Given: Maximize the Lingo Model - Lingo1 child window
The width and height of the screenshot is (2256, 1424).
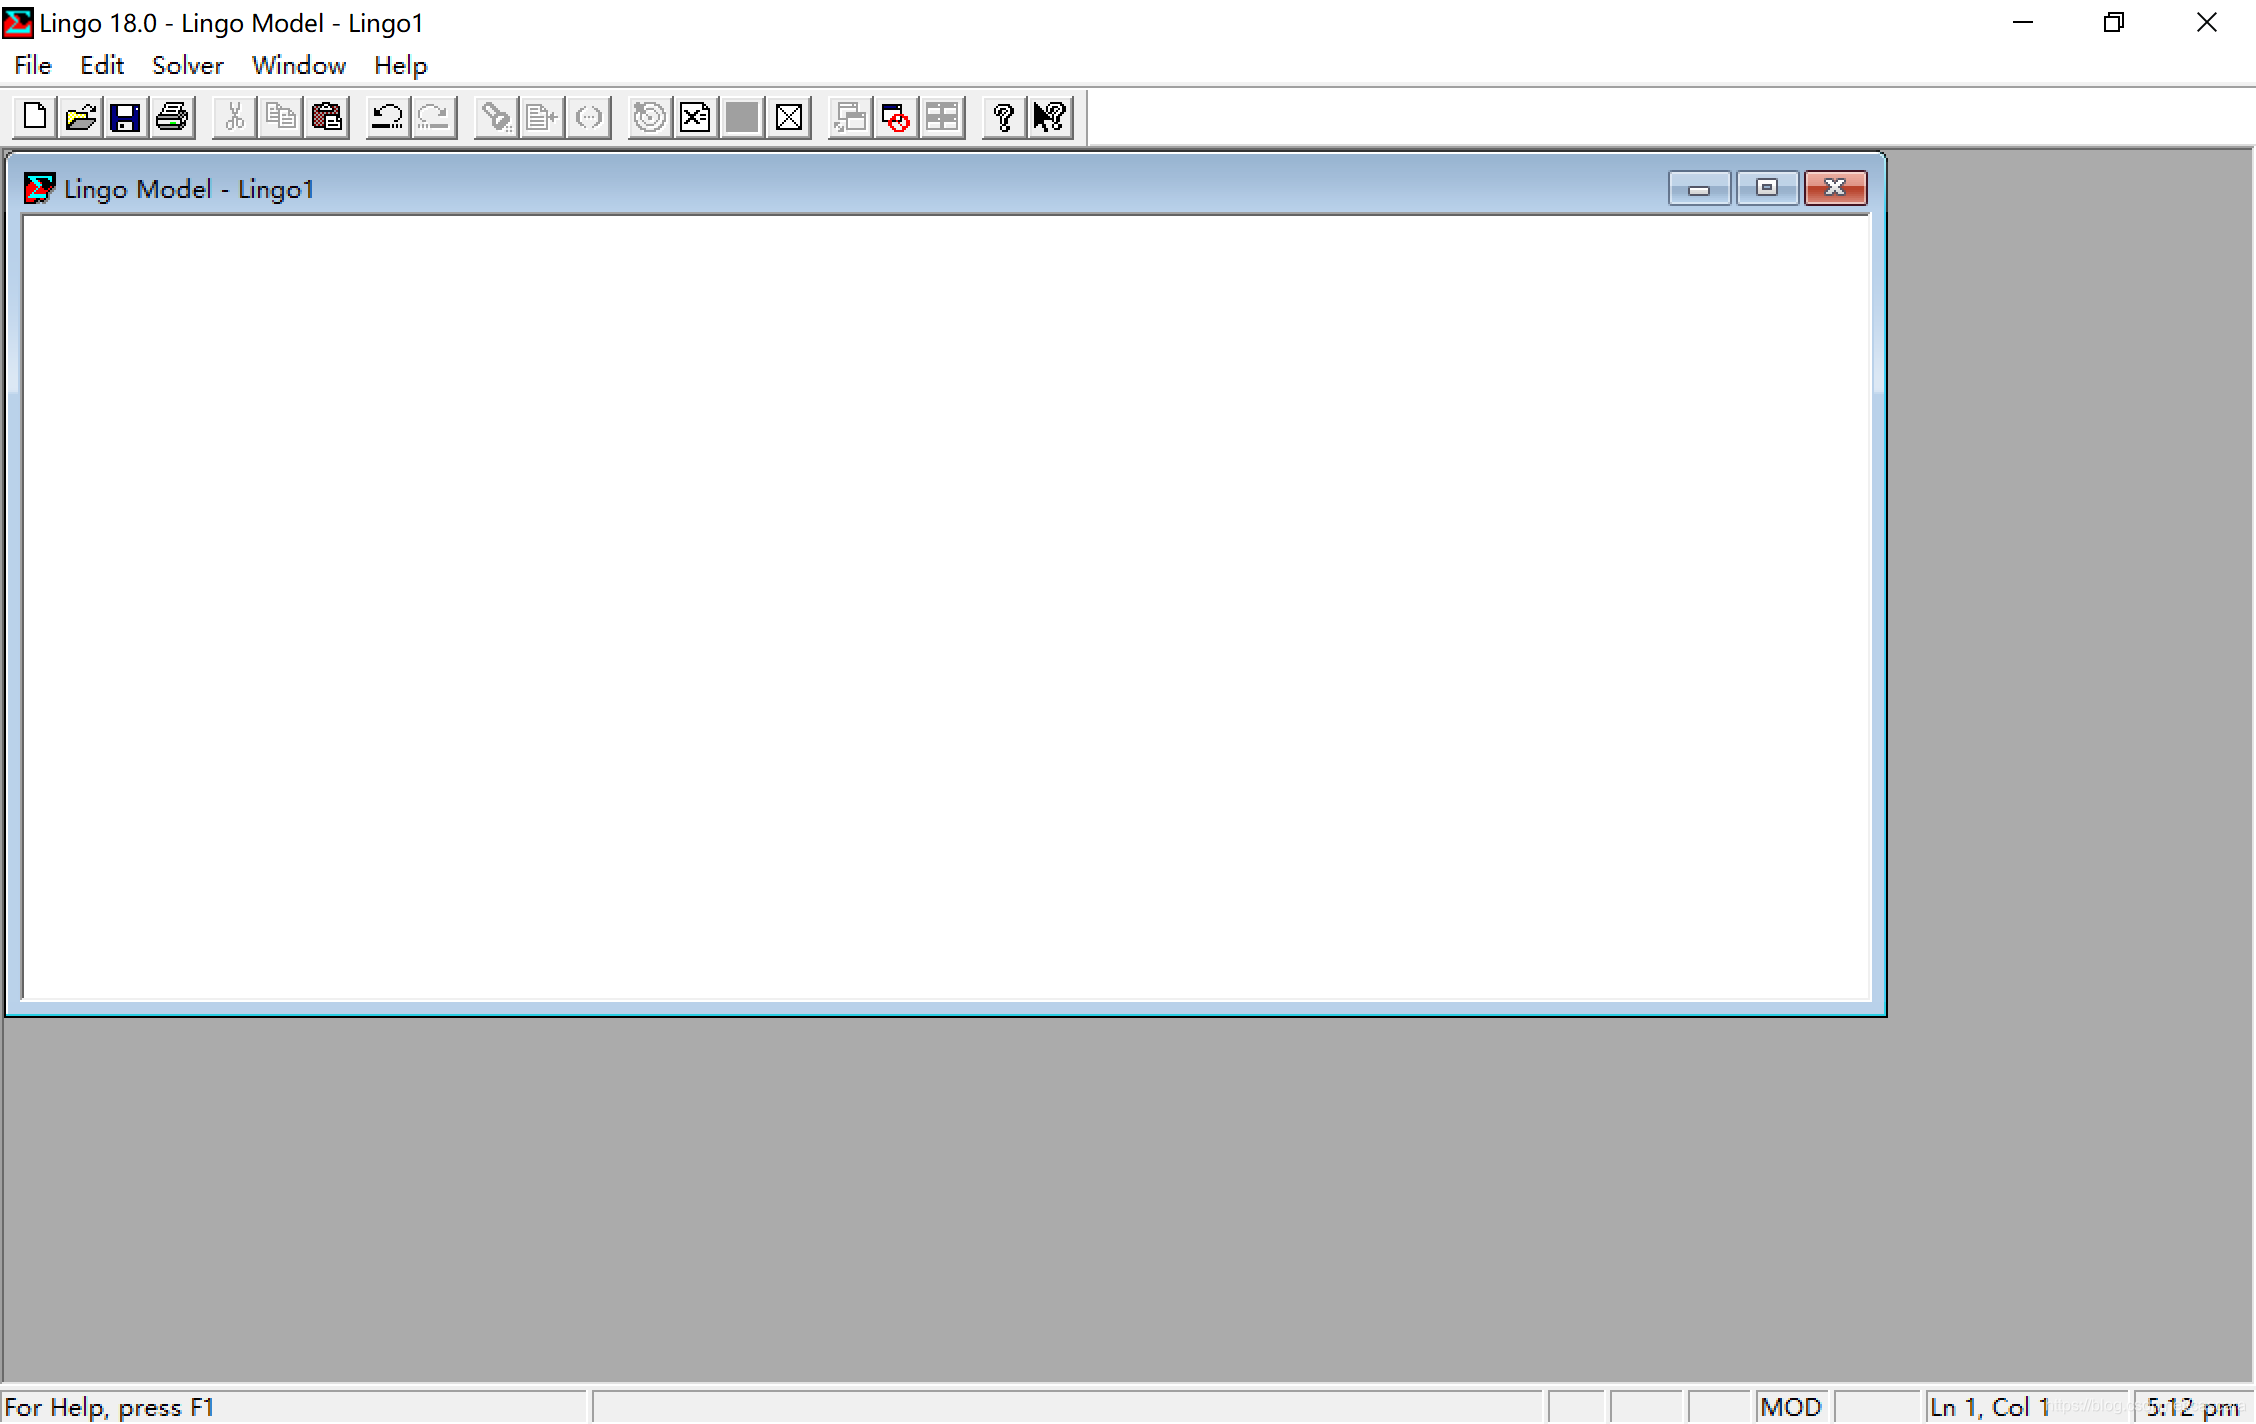Looking at the screenshot, I should 1766,188.
